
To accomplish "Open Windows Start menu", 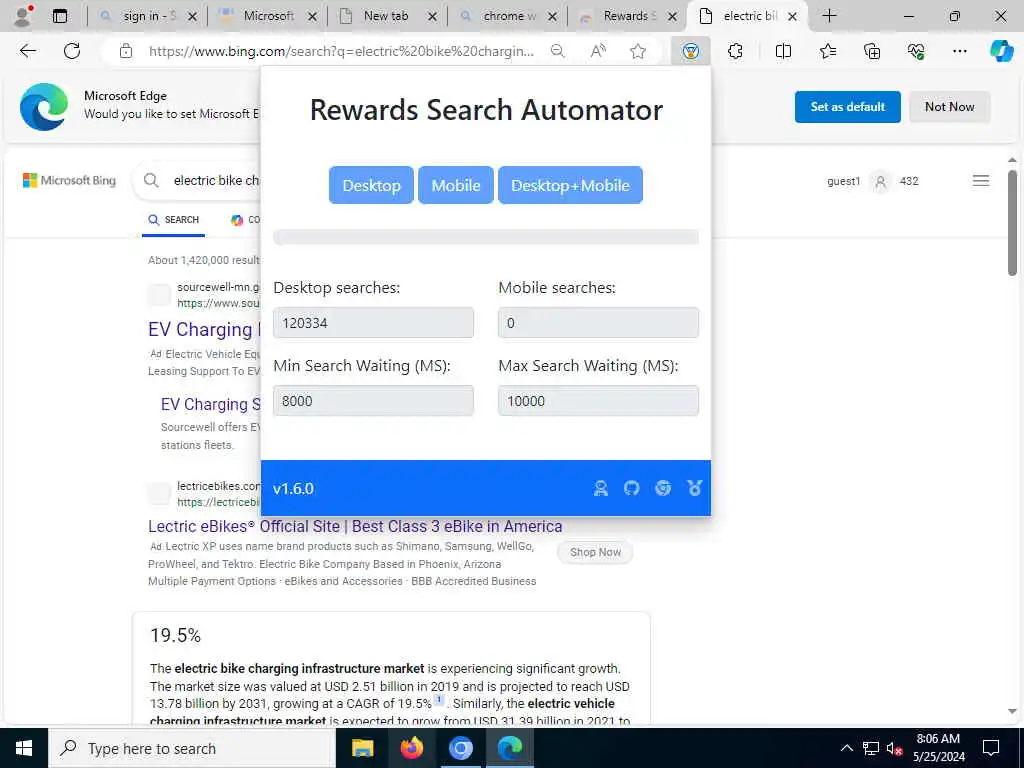I will (x=24, y=748).
